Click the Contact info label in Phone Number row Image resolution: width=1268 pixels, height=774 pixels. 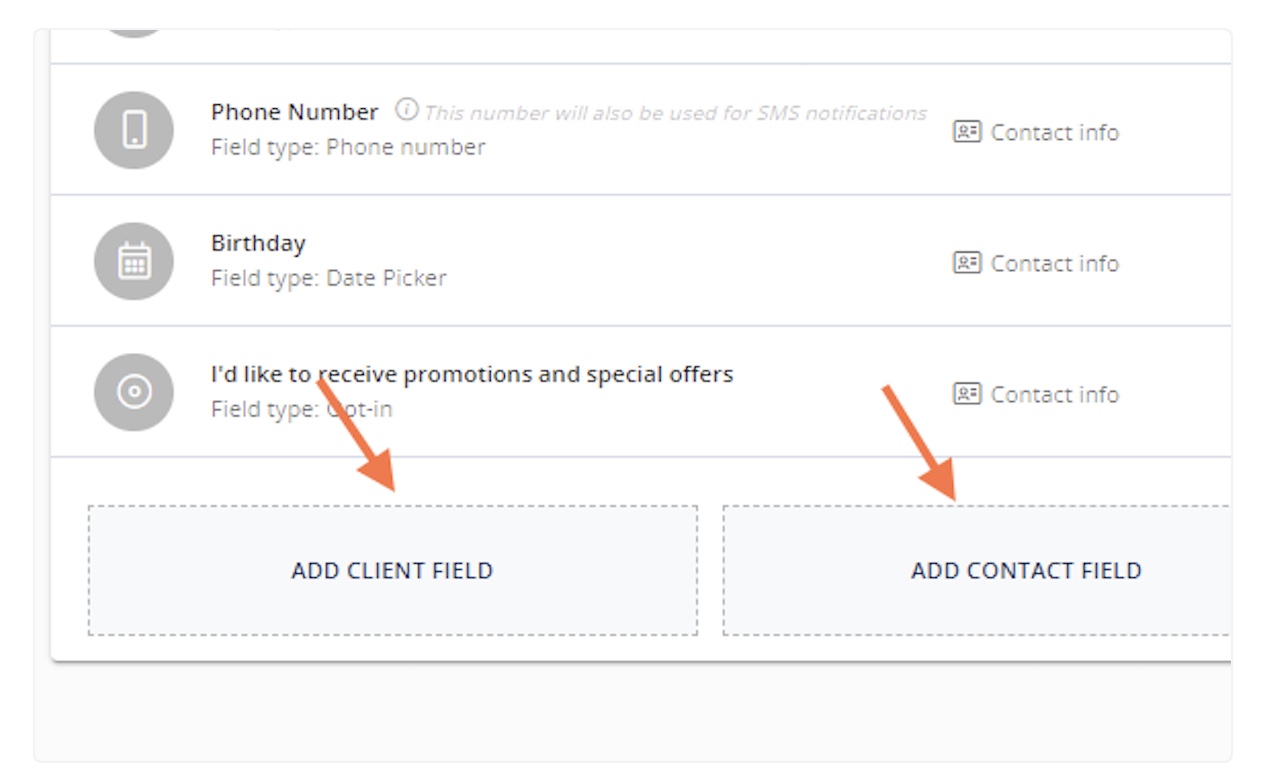pyautogui.click(x=1054, y=132)
